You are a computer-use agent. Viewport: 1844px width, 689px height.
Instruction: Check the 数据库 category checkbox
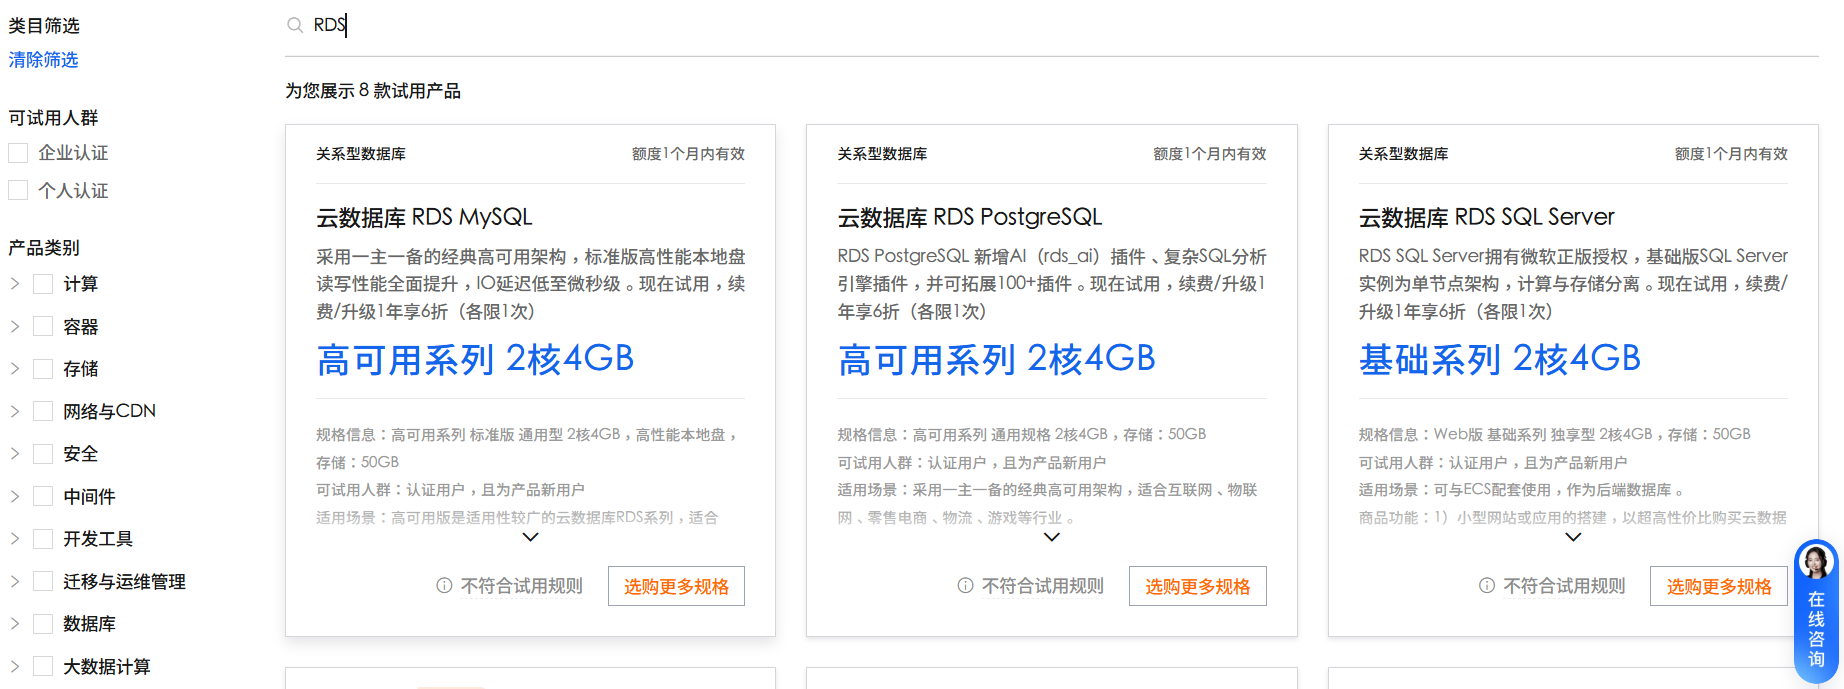(43, 624)
